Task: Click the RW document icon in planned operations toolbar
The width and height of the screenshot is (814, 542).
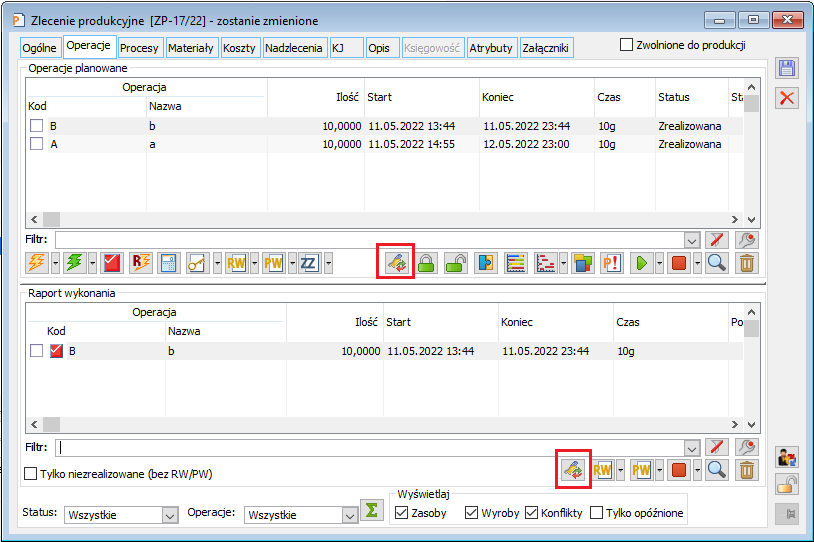Action: click(236, 263)
